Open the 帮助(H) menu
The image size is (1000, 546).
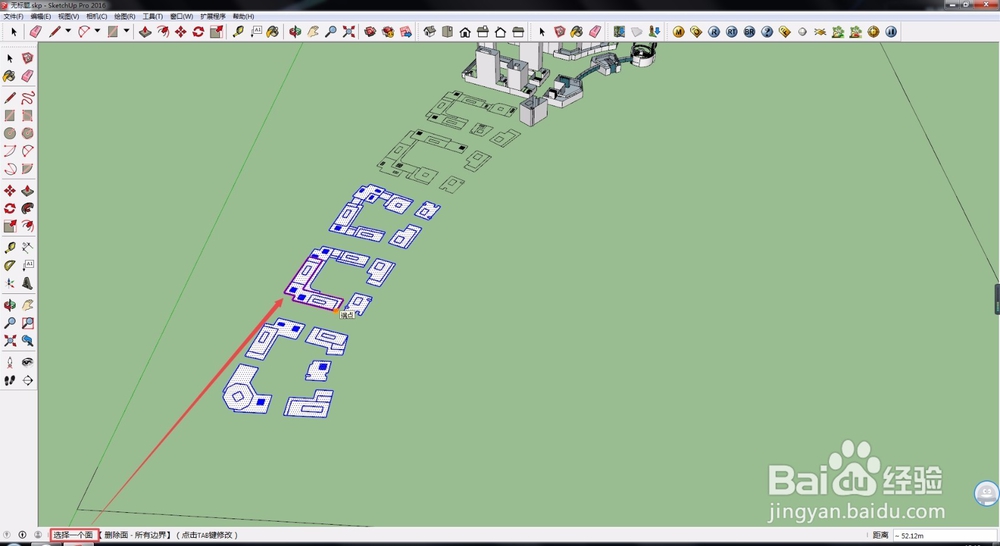[x=244, y=17]
